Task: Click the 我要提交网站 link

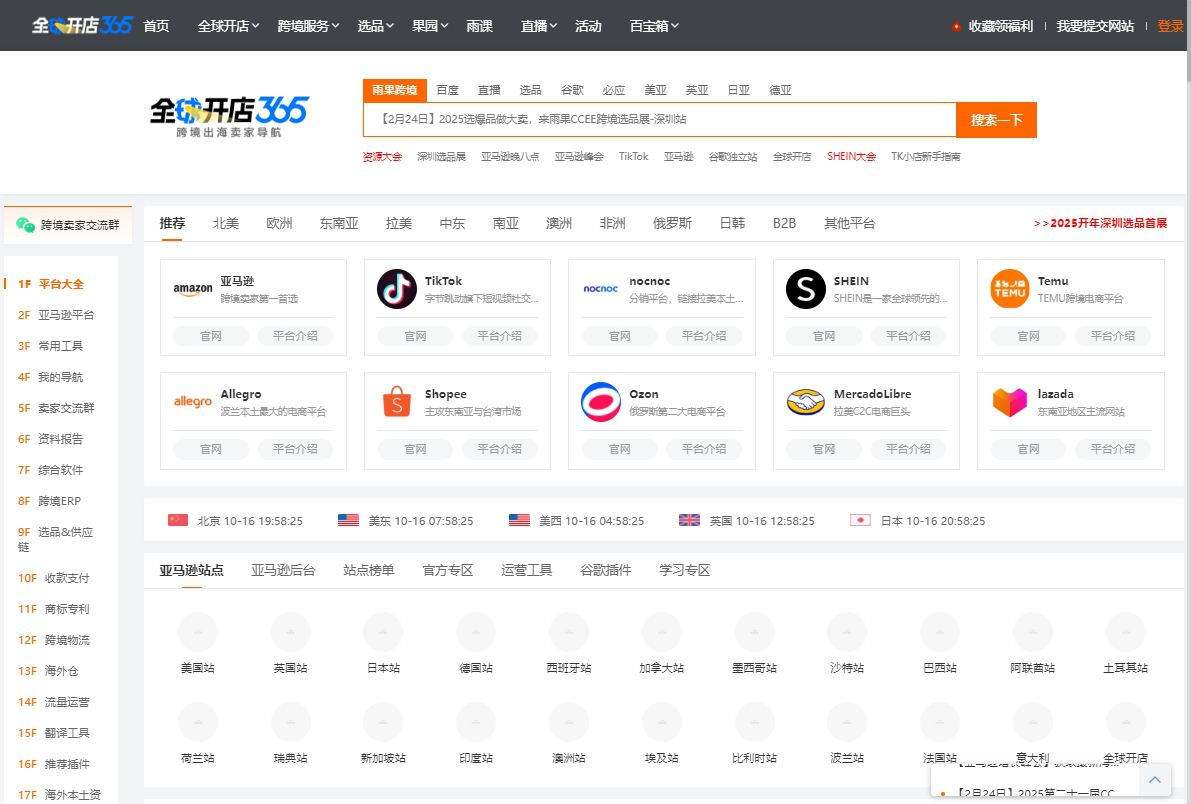Action: pos(1095,26)
